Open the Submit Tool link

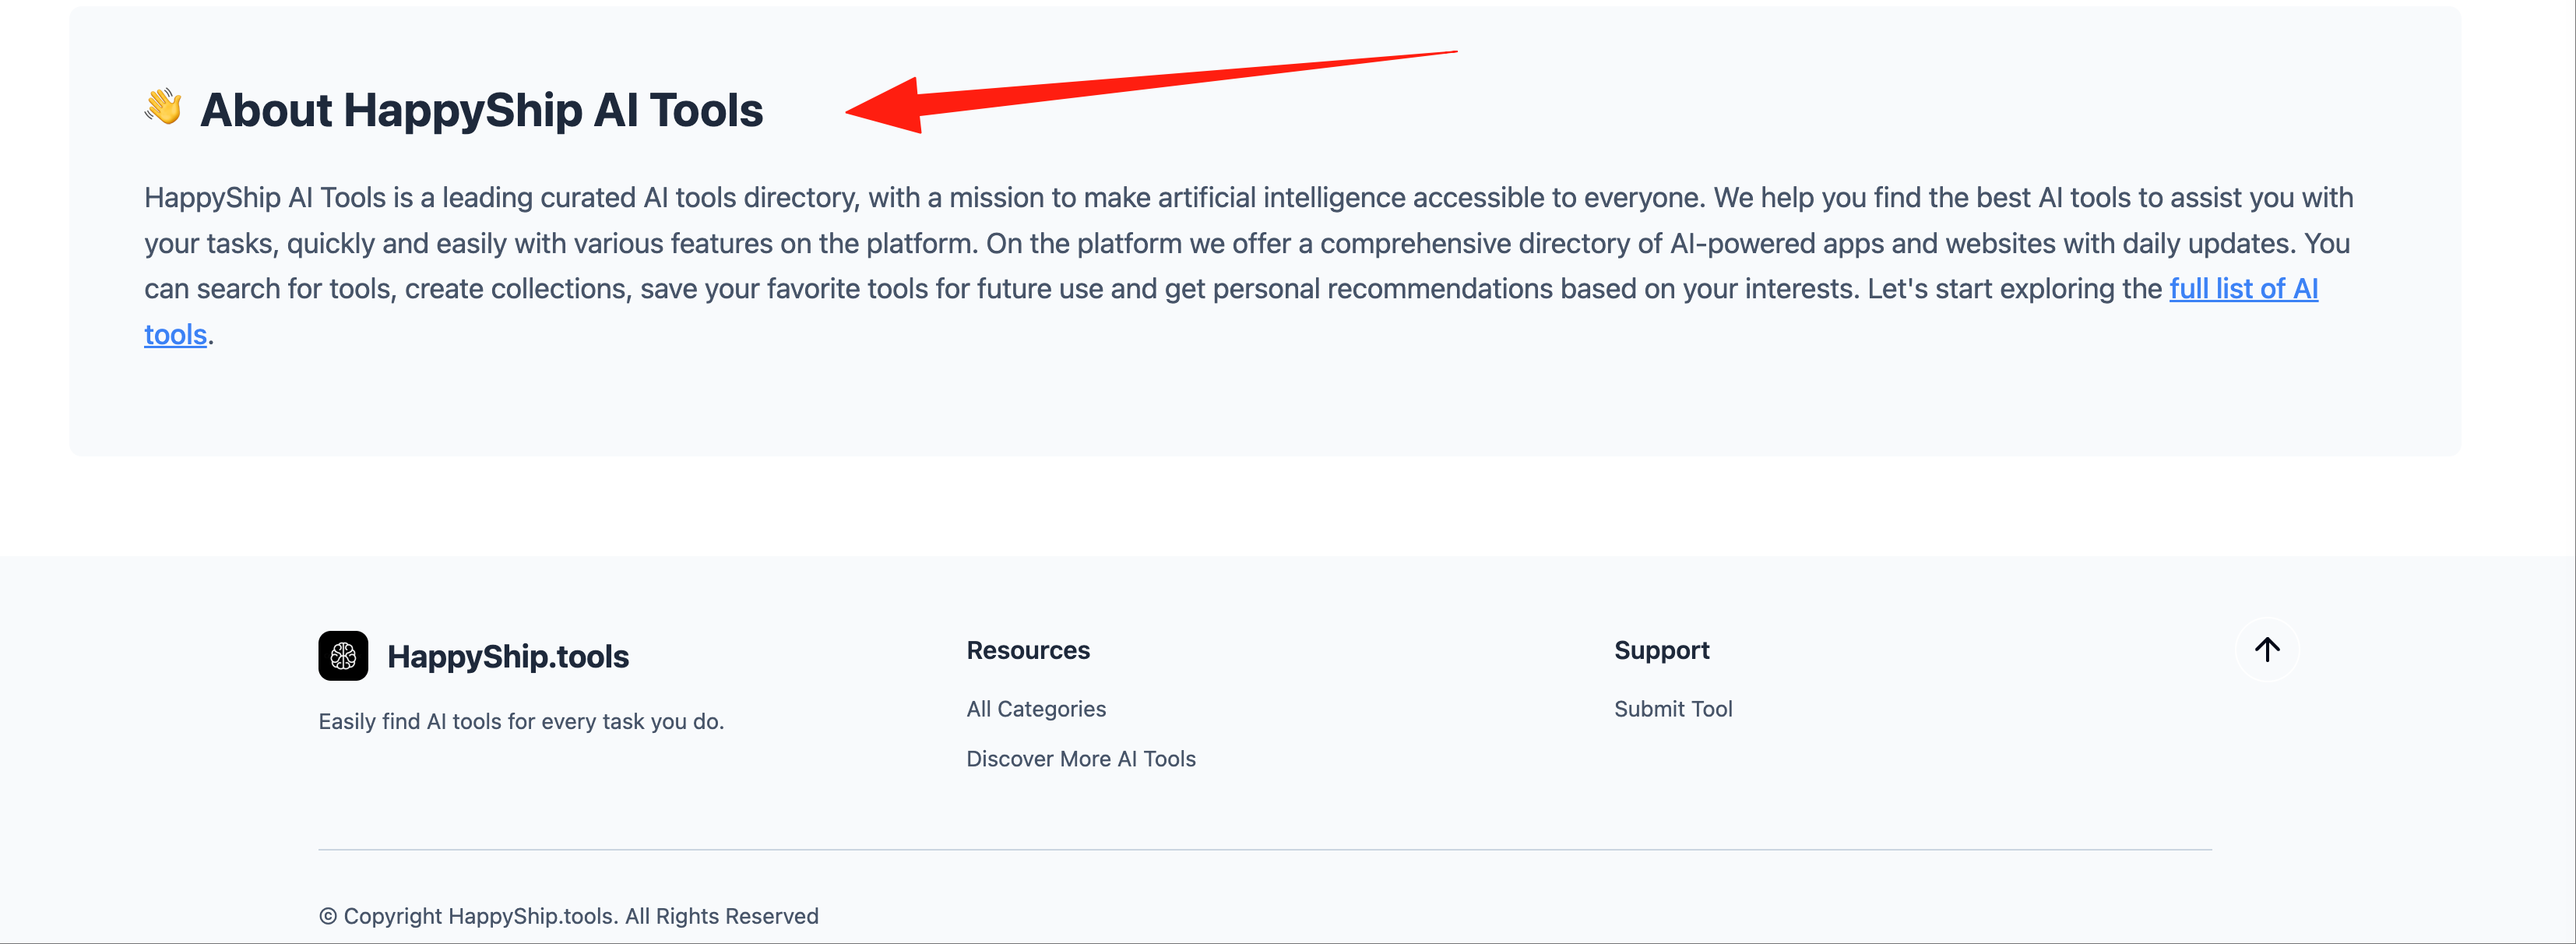coord(1673,709)
